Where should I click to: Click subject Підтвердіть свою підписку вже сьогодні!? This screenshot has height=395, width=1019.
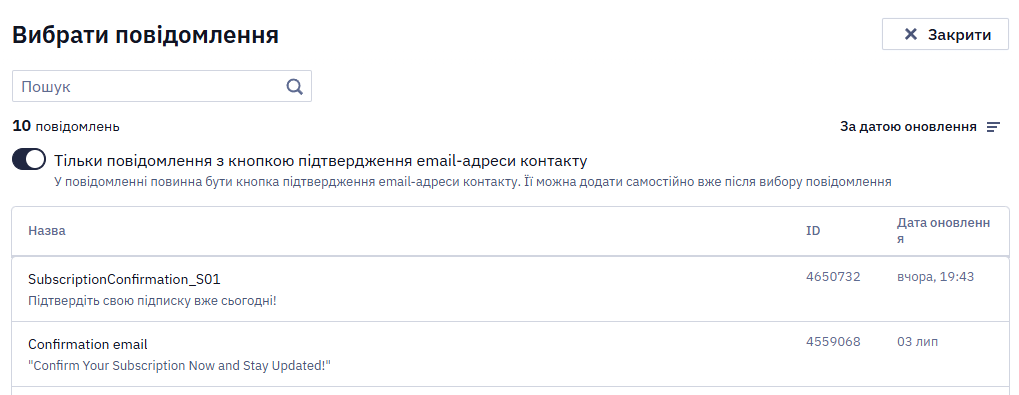[152, 301]
